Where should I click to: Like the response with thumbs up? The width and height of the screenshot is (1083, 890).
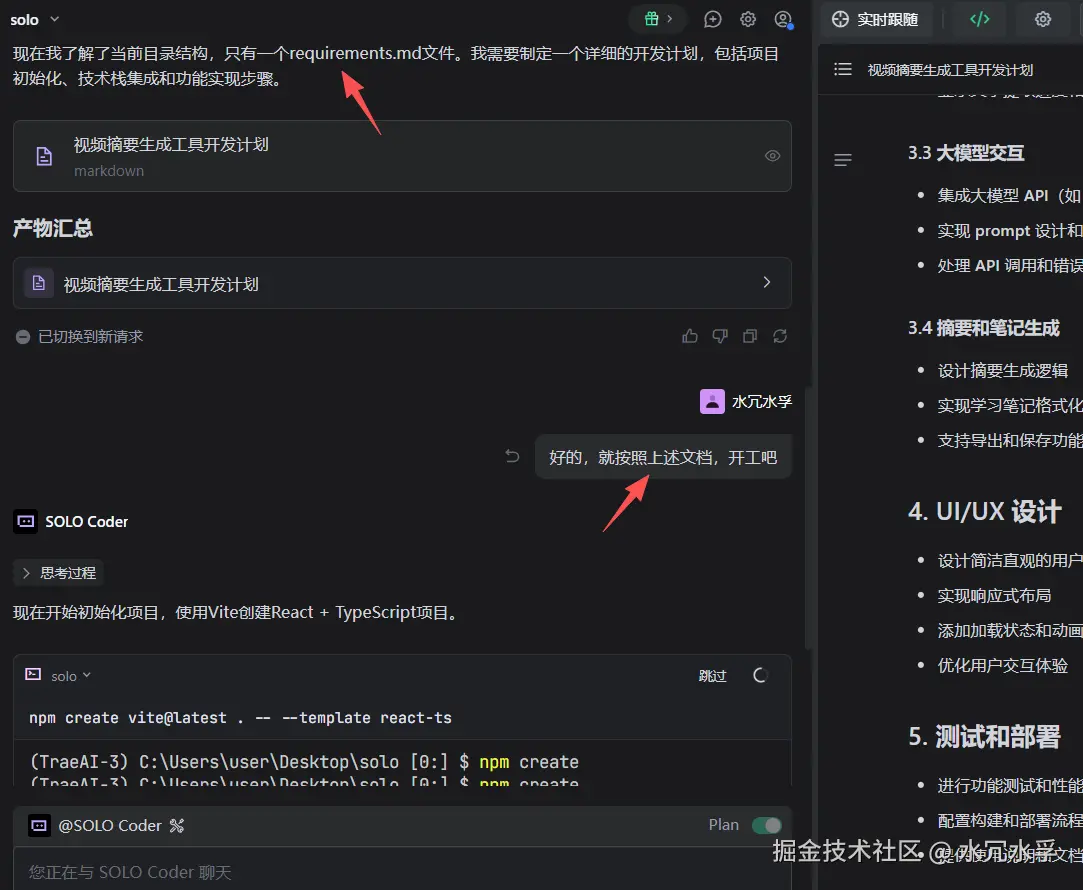[689, 336]
